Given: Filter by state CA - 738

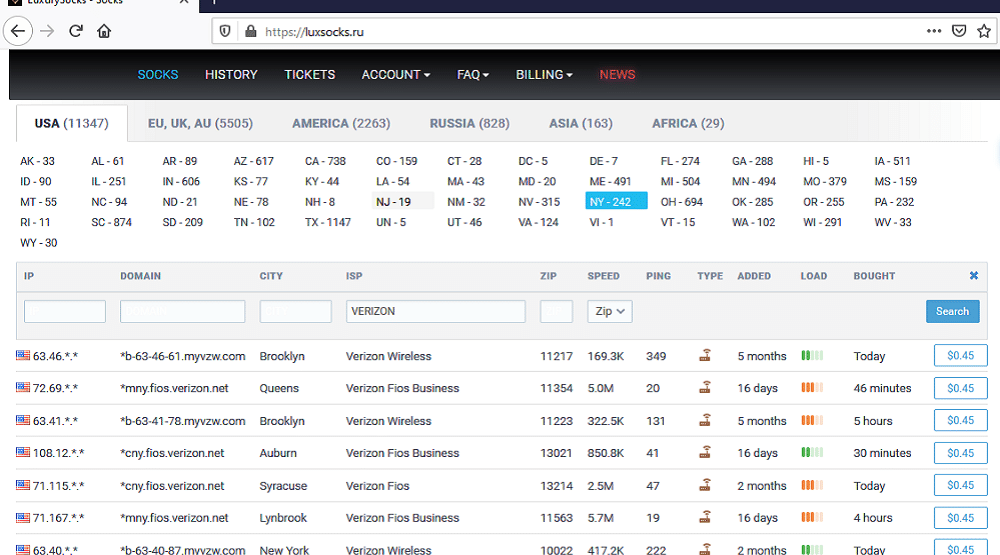Looking at the screenshot, I should [325, 161].
